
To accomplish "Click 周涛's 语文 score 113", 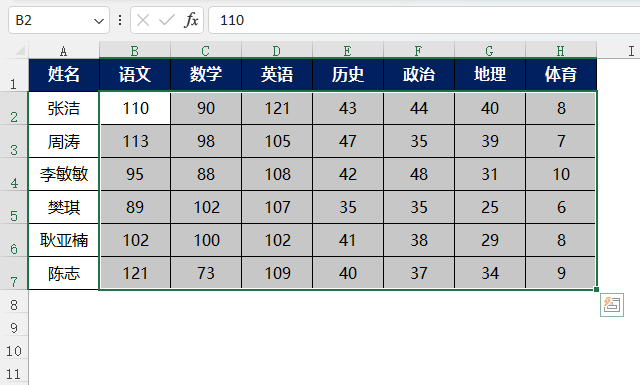I will 135,141.
